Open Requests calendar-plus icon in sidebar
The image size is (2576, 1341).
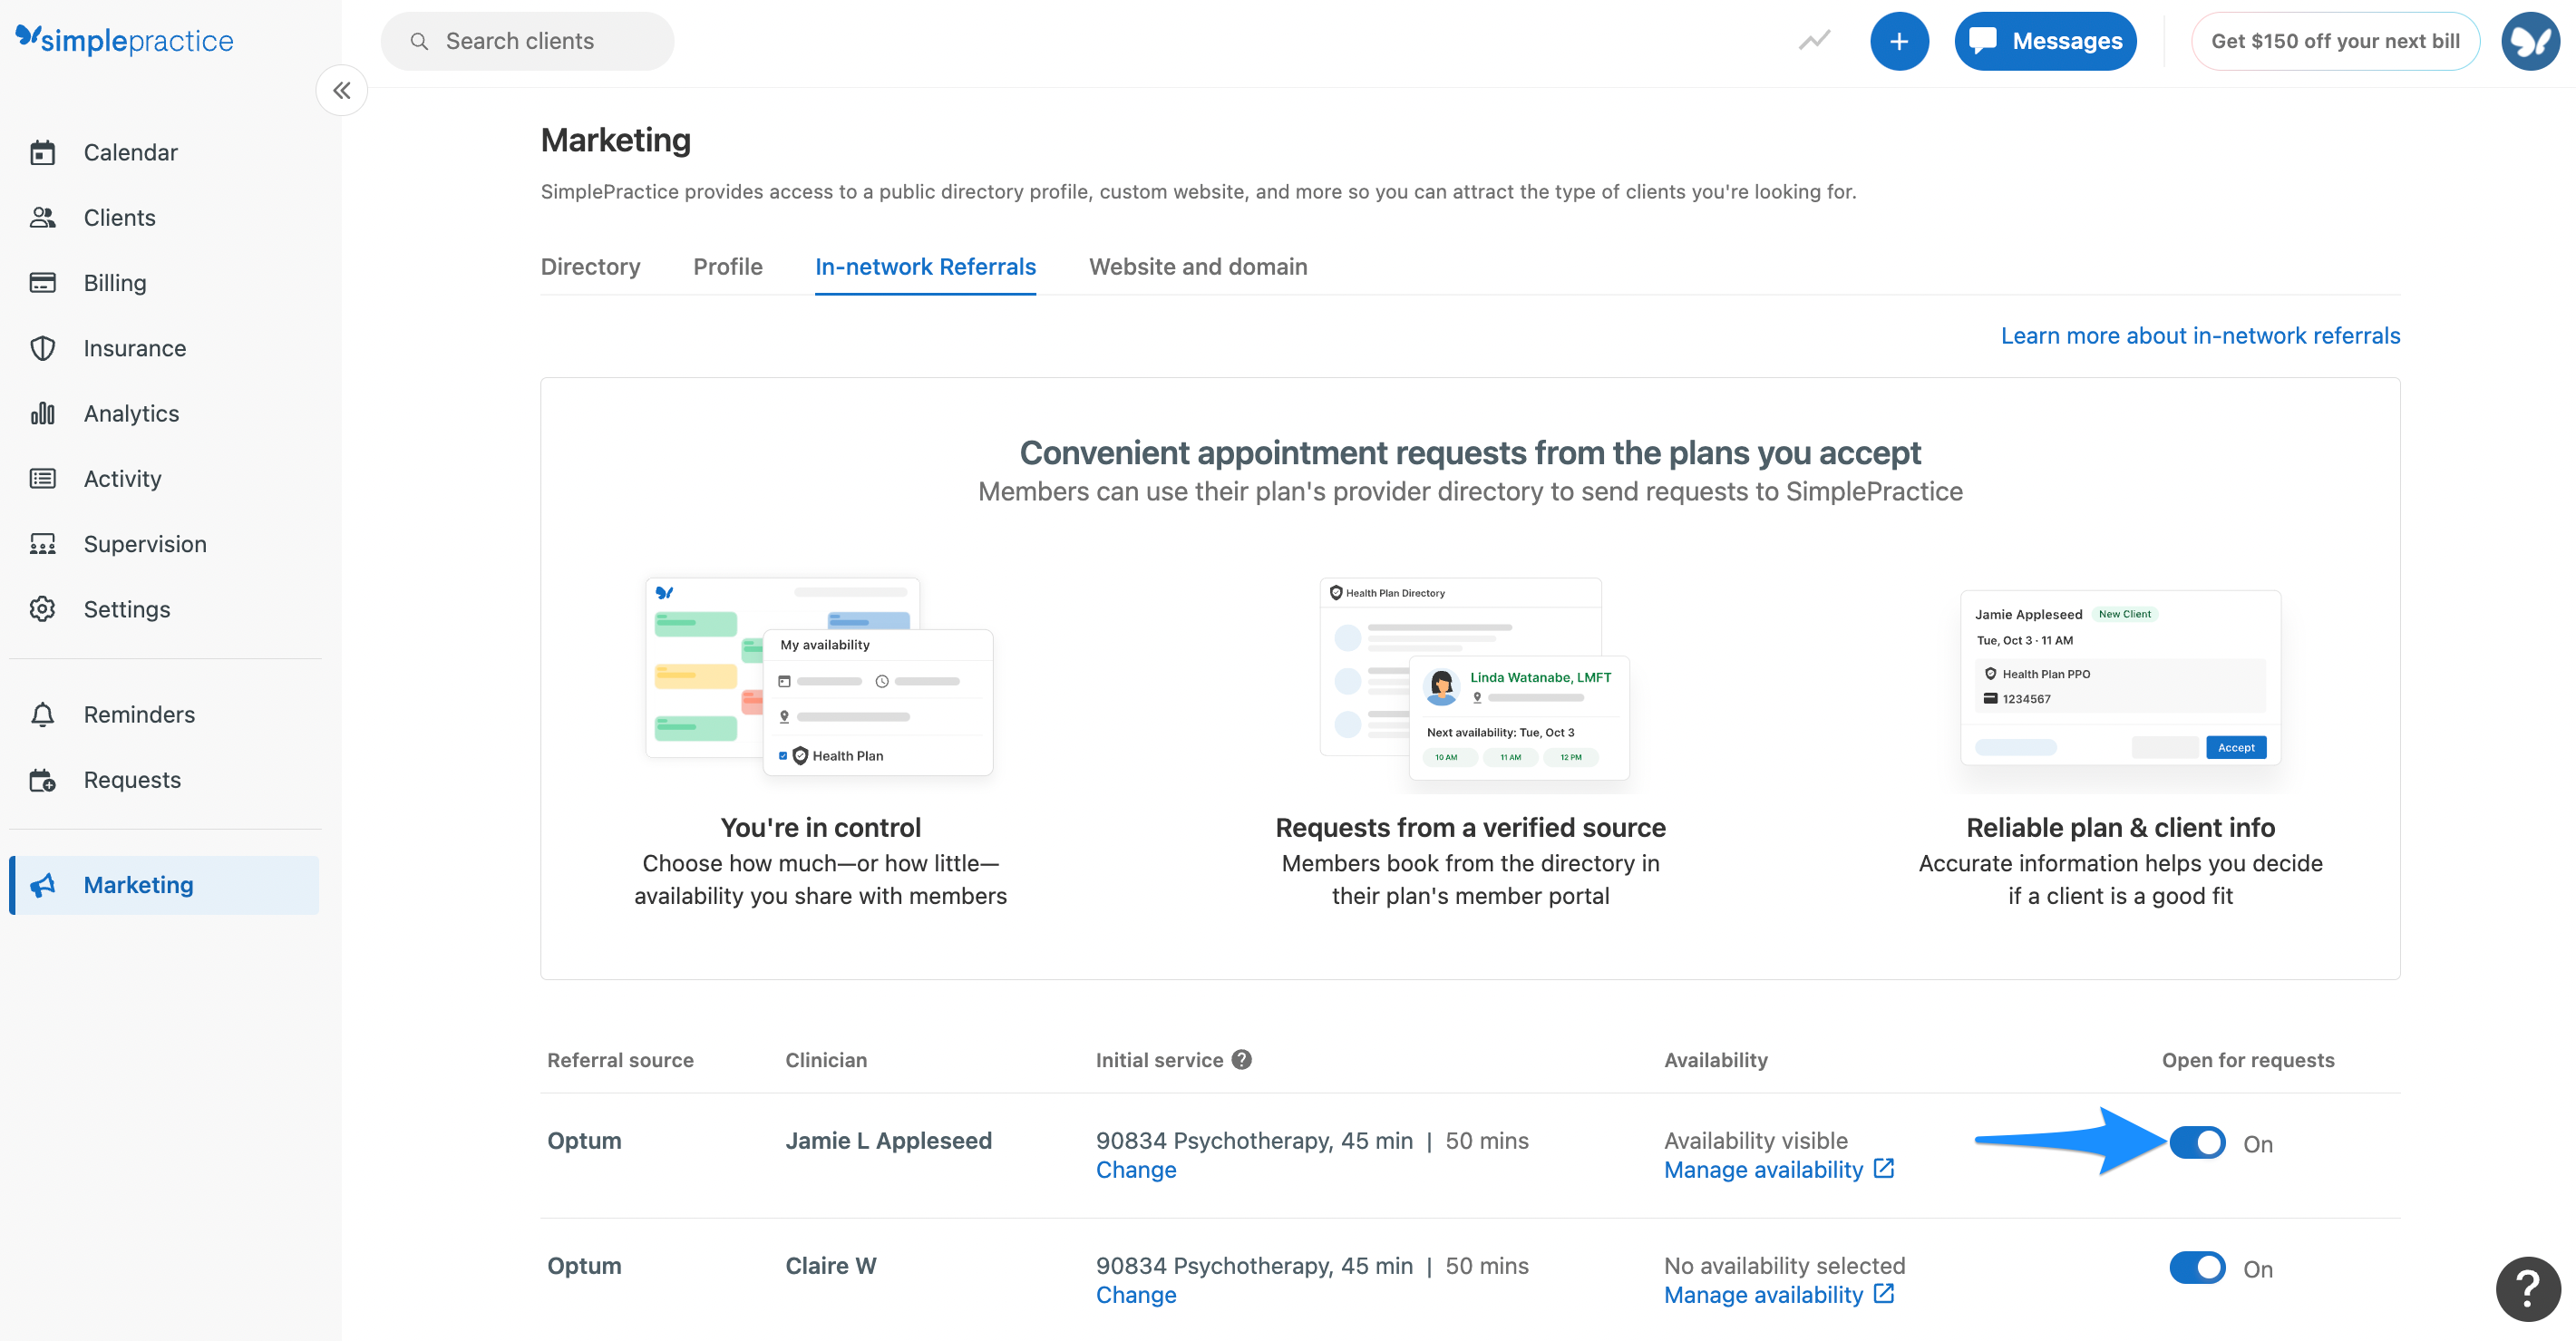(42, 780)
